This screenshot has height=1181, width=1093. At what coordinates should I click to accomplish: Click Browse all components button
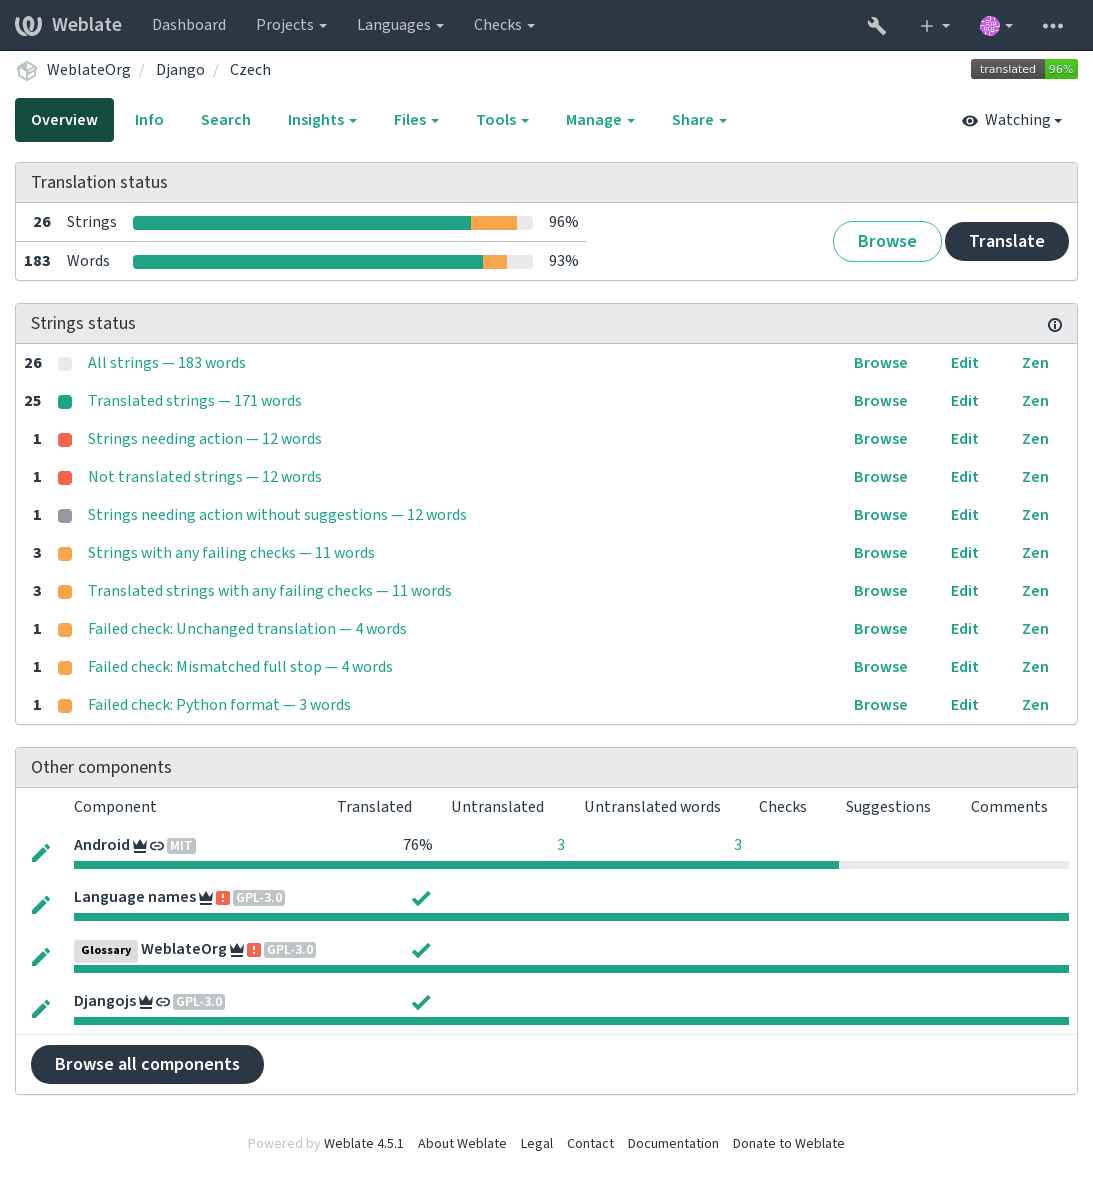[147, 1065]
